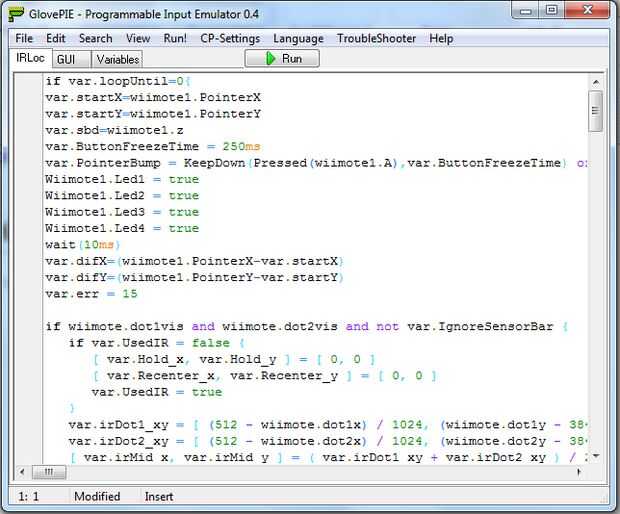Click the horizontal scrollbar thumb
This screenshot has height=514, width=620.
49,472
